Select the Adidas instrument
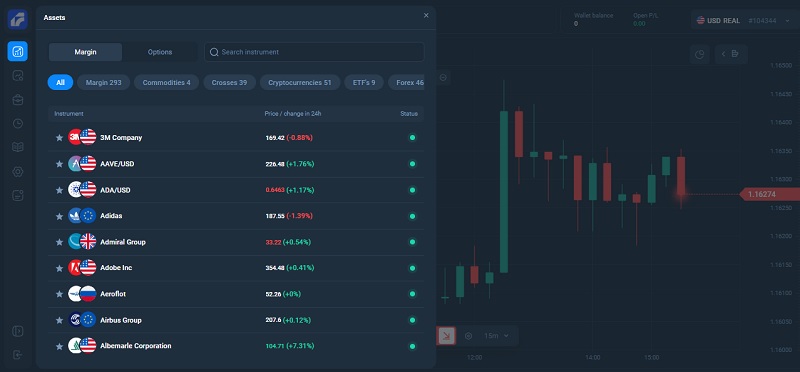Image resolution: width=800 pixels, height=372 pixels. (236, 216)
